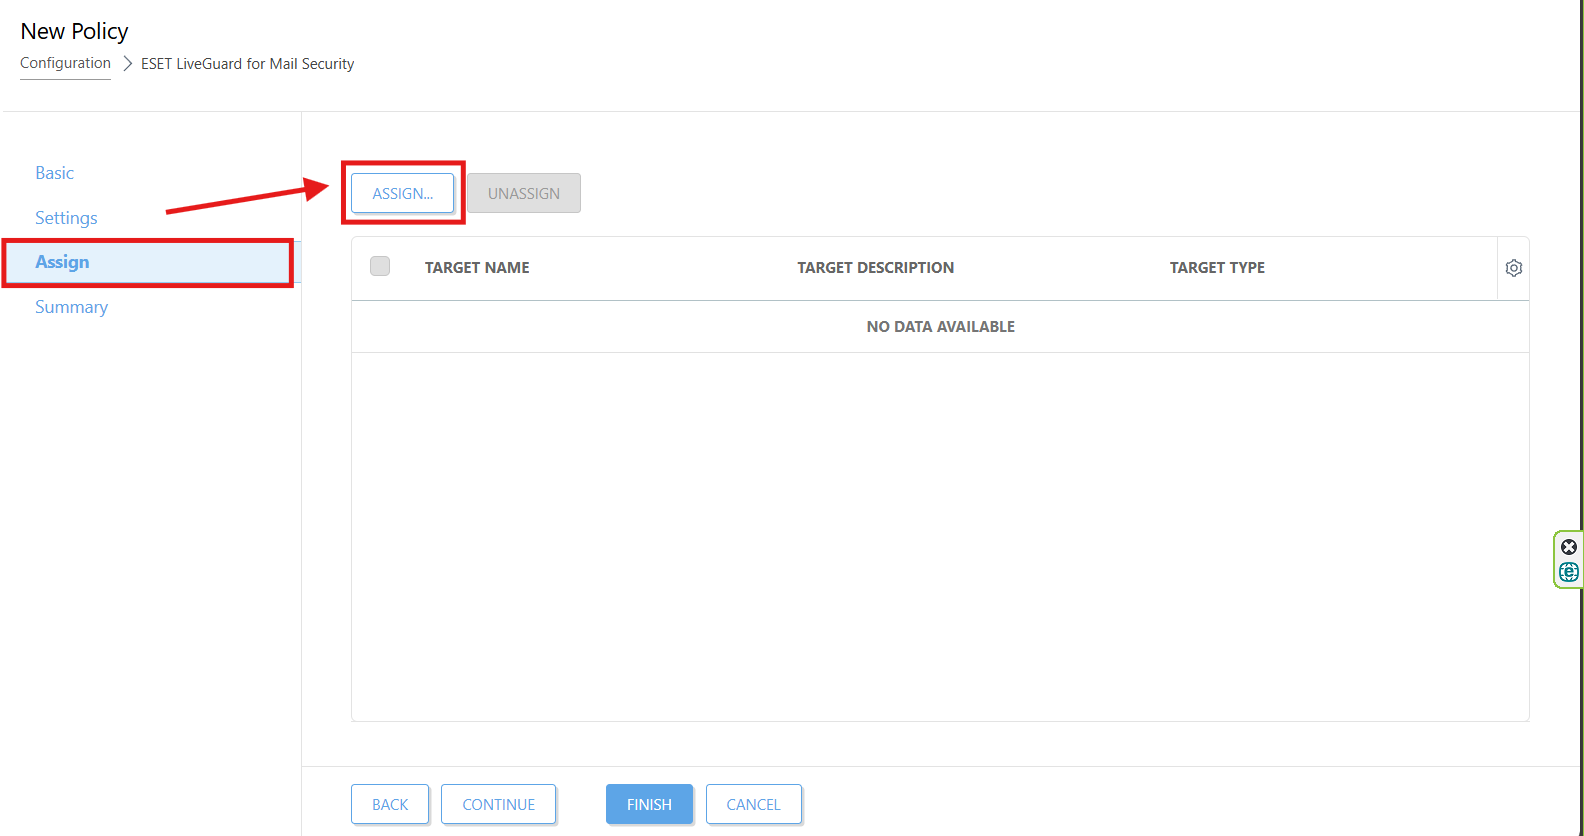This screenshot has width=1584, height=836.
Task: Click FINISH to save the policy
Action: [649, 804]
